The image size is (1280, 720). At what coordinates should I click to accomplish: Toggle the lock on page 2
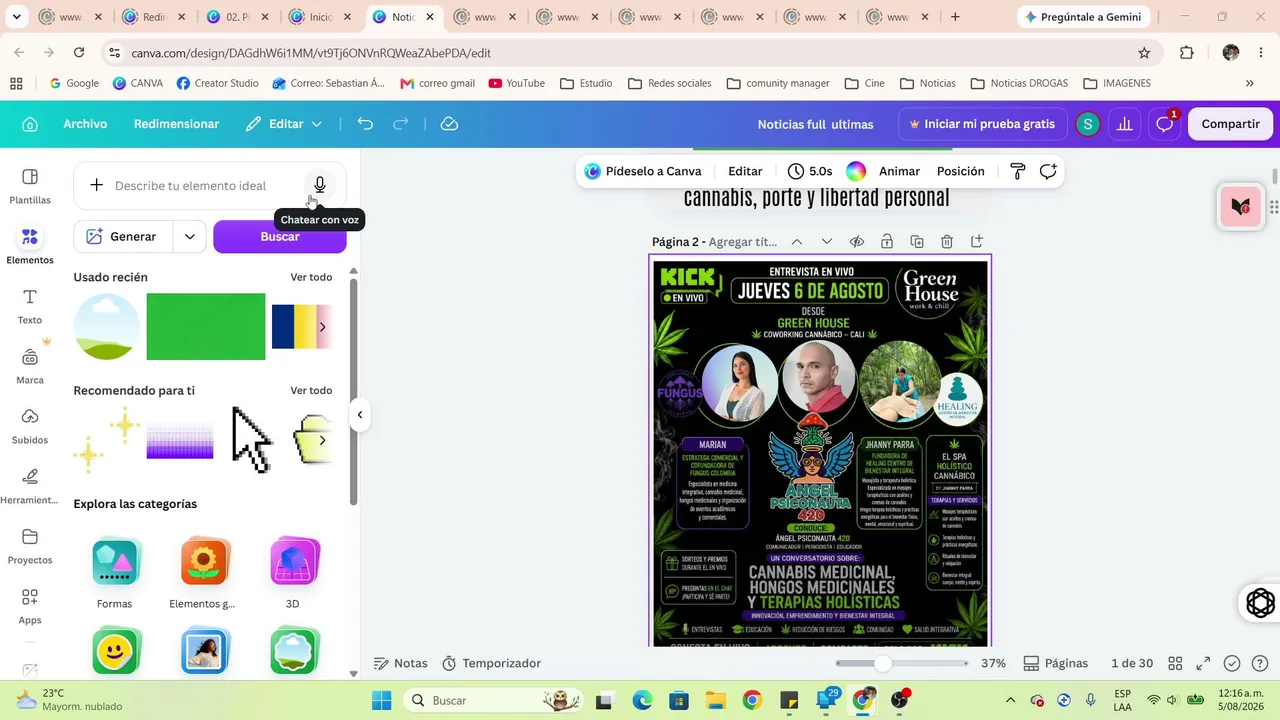pos(887,241)
